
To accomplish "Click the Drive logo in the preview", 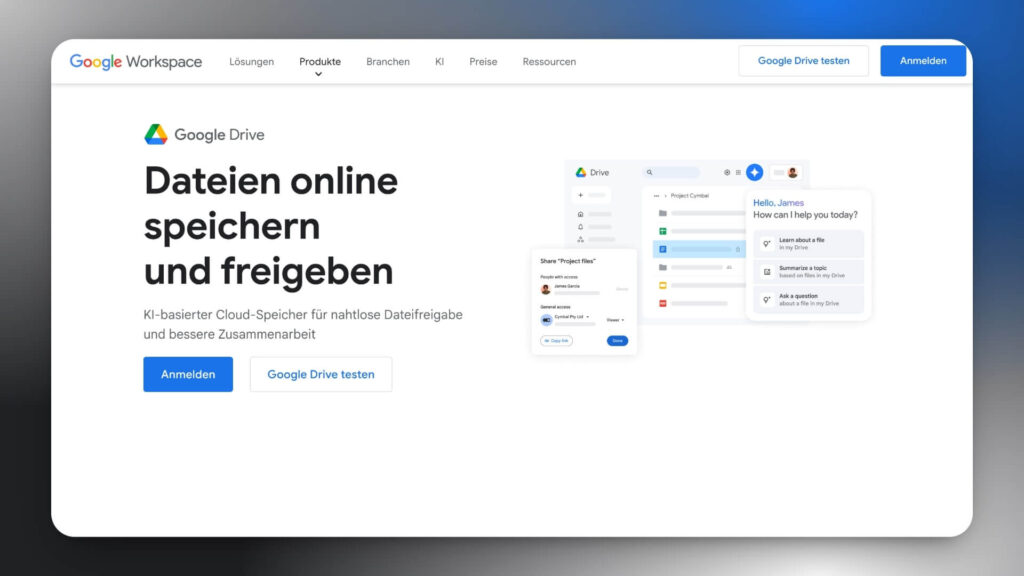I will pos(592,172).
